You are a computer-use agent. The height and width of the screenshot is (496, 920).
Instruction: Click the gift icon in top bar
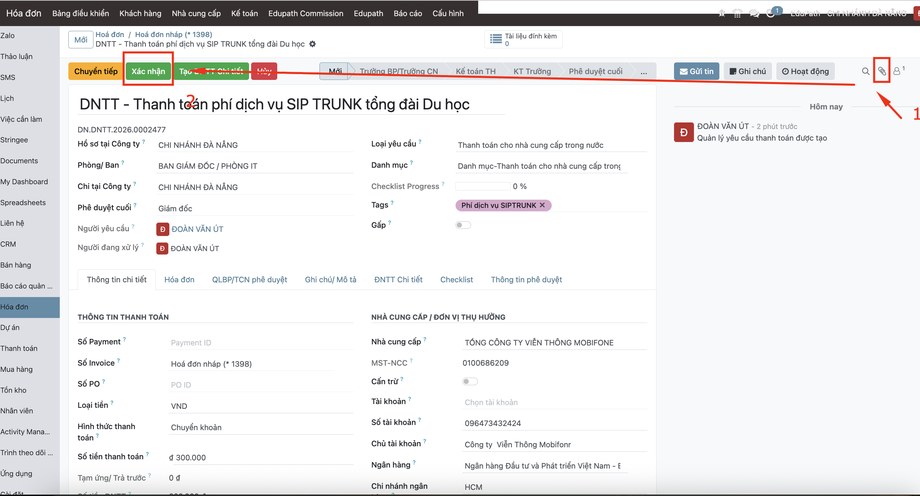coord(738,14)
